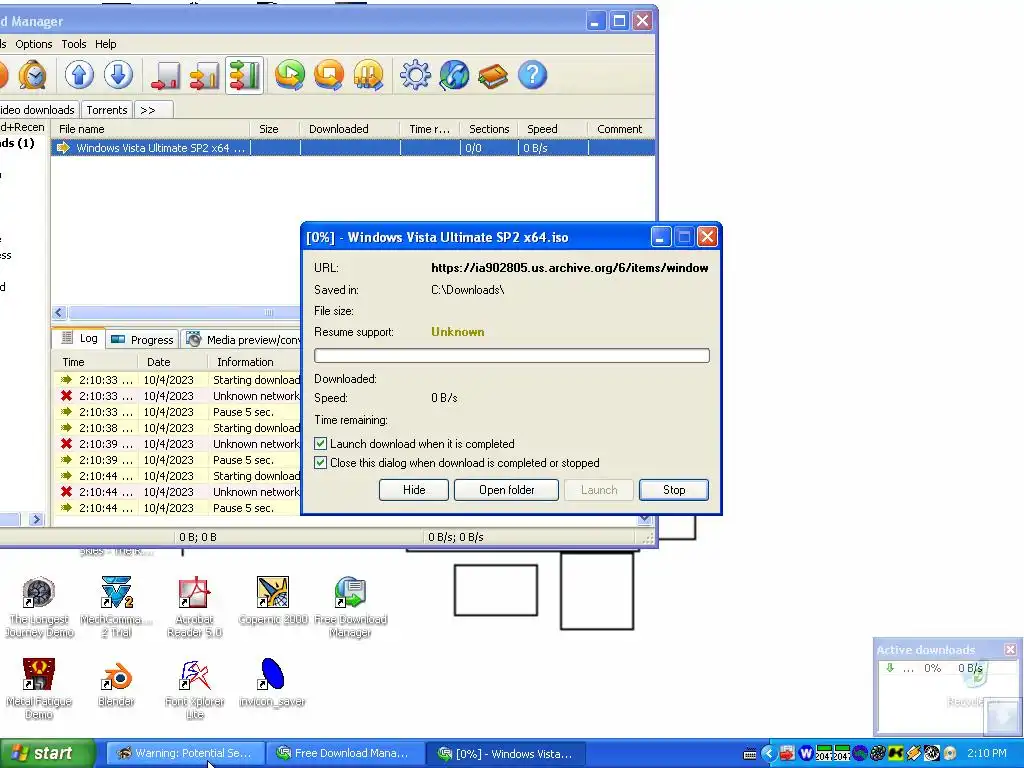Click the blue W tray icon
Image resolution: width=1024 pixels, height=768 pixels.
(805, 754)
